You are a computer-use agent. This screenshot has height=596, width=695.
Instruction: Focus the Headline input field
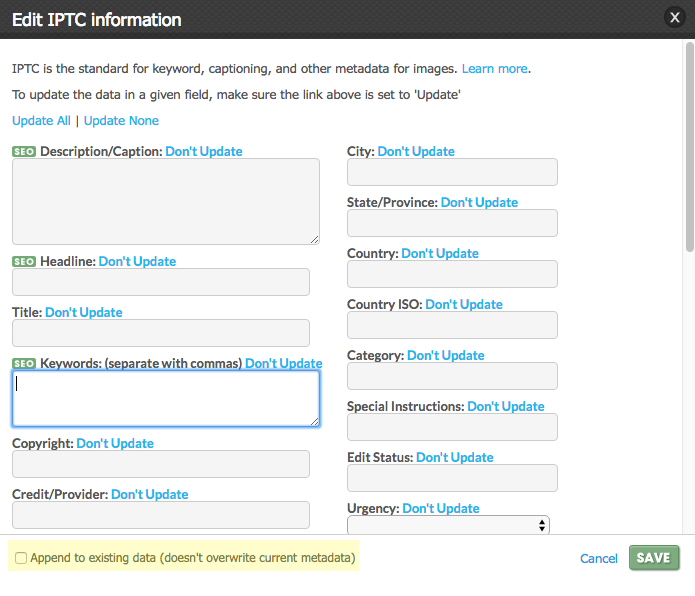pyautogui.click(x=161, y=282)
